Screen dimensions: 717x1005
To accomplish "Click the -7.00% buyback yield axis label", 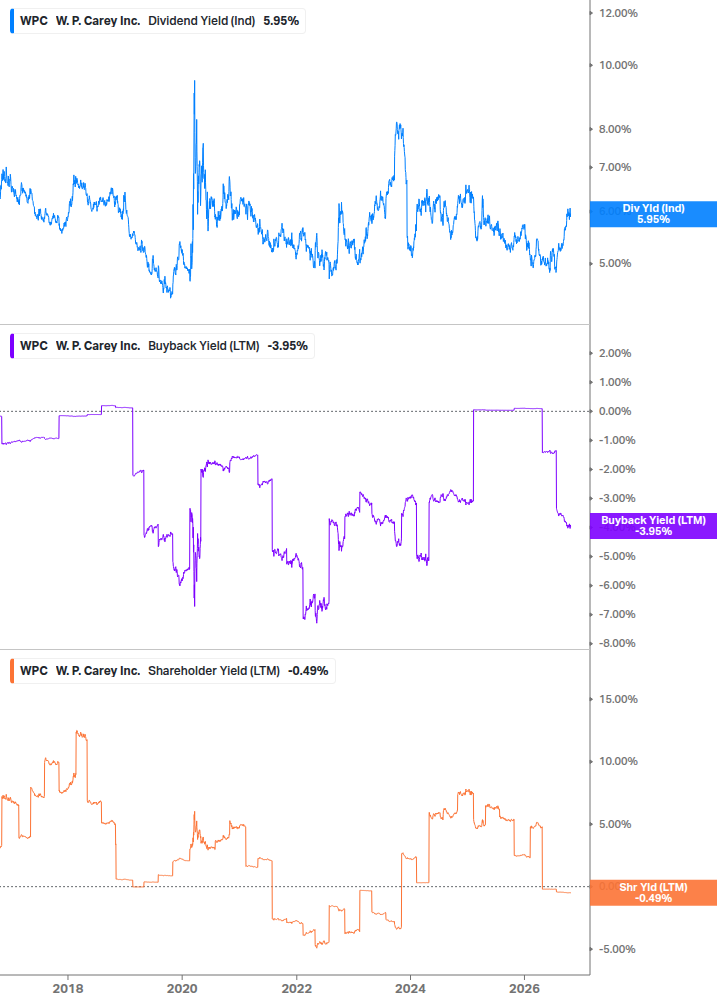I will (x=617, y=615).
